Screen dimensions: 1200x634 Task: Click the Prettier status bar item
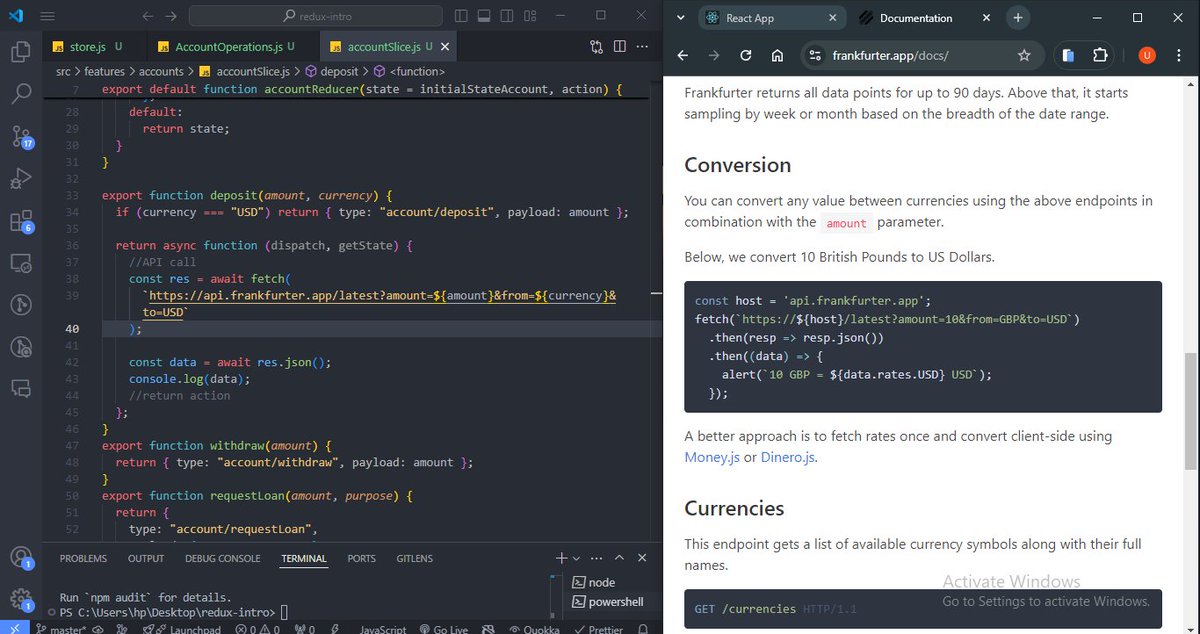coord(599,628)
